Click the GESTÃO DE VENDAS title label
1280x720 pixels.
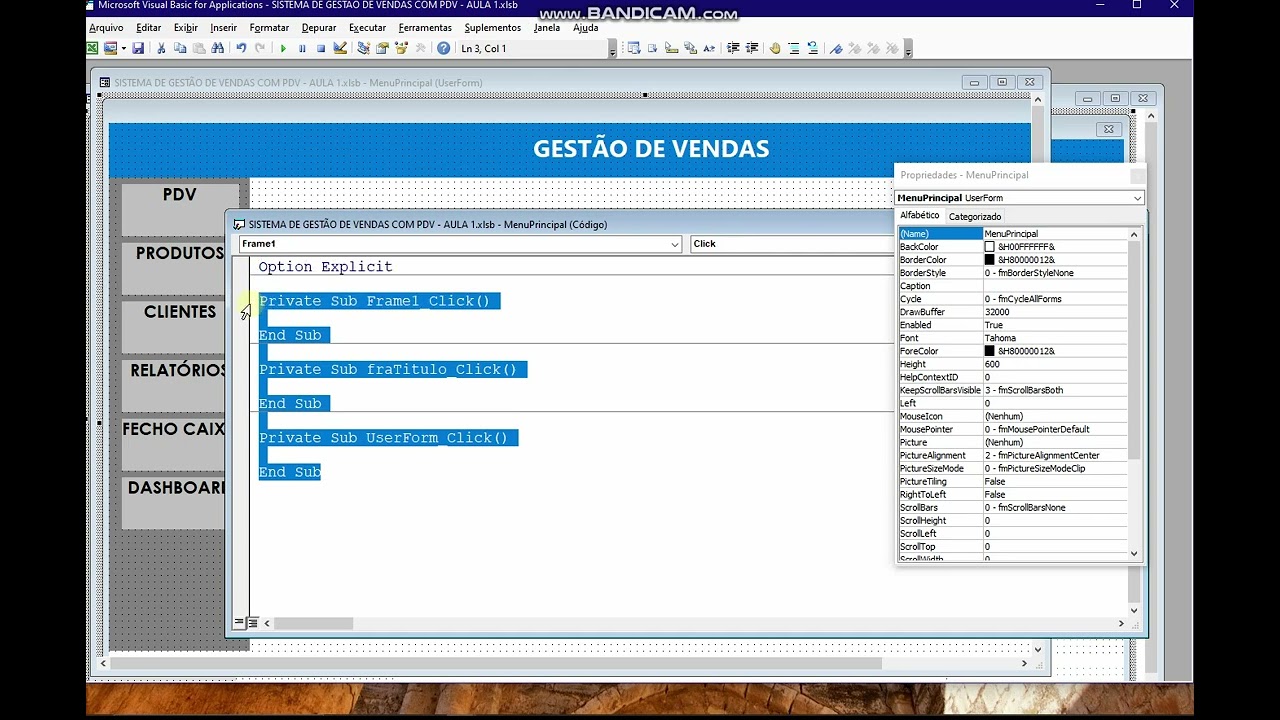point(651,149)
